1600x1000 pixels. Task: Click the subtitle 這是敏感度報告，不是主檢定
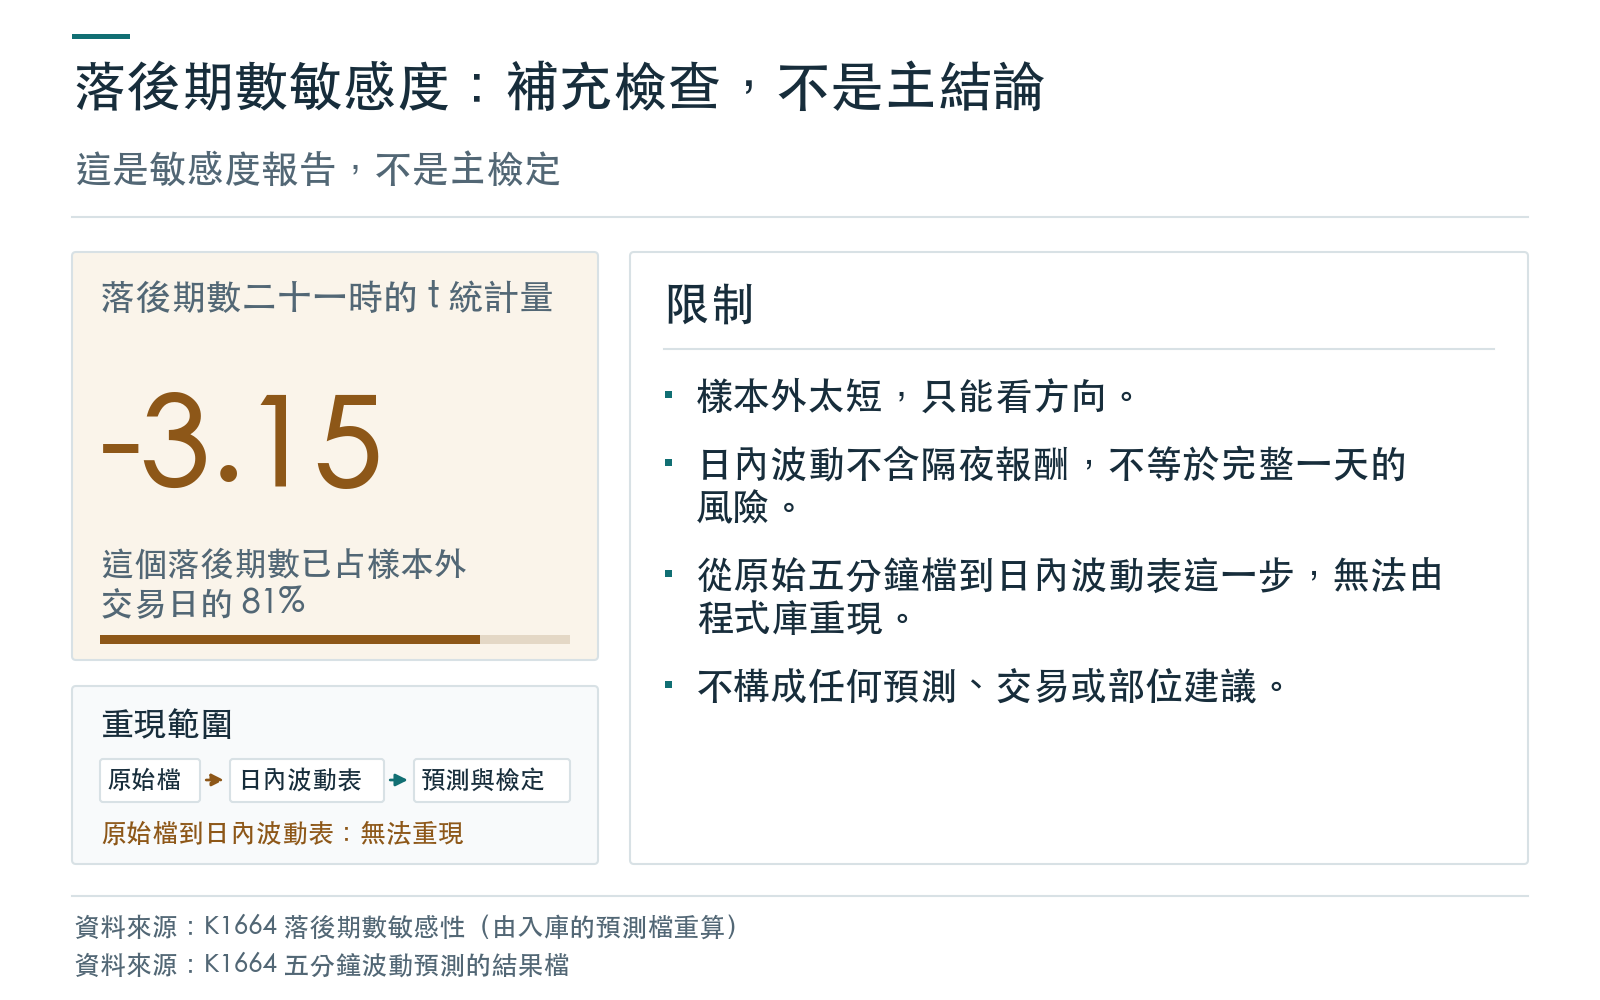(x=318, y=169)
